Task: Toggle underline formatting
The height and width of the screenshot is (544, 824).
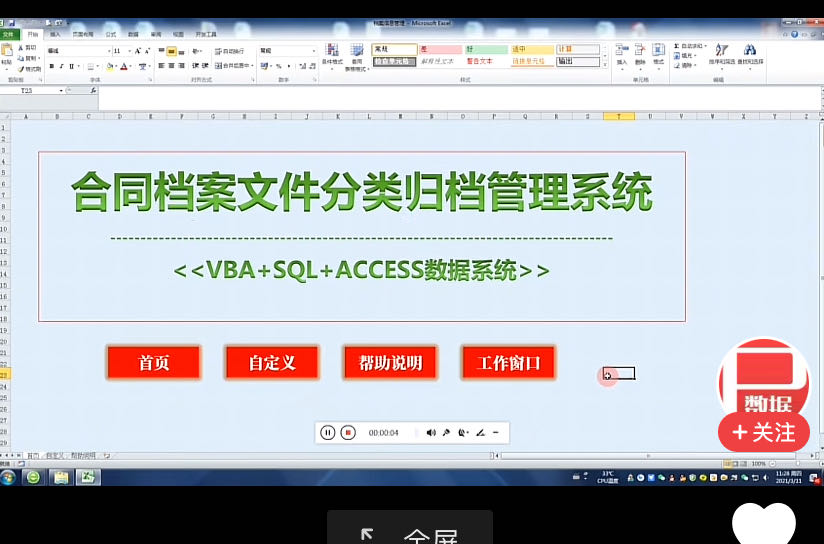Action: pos(71,66)
